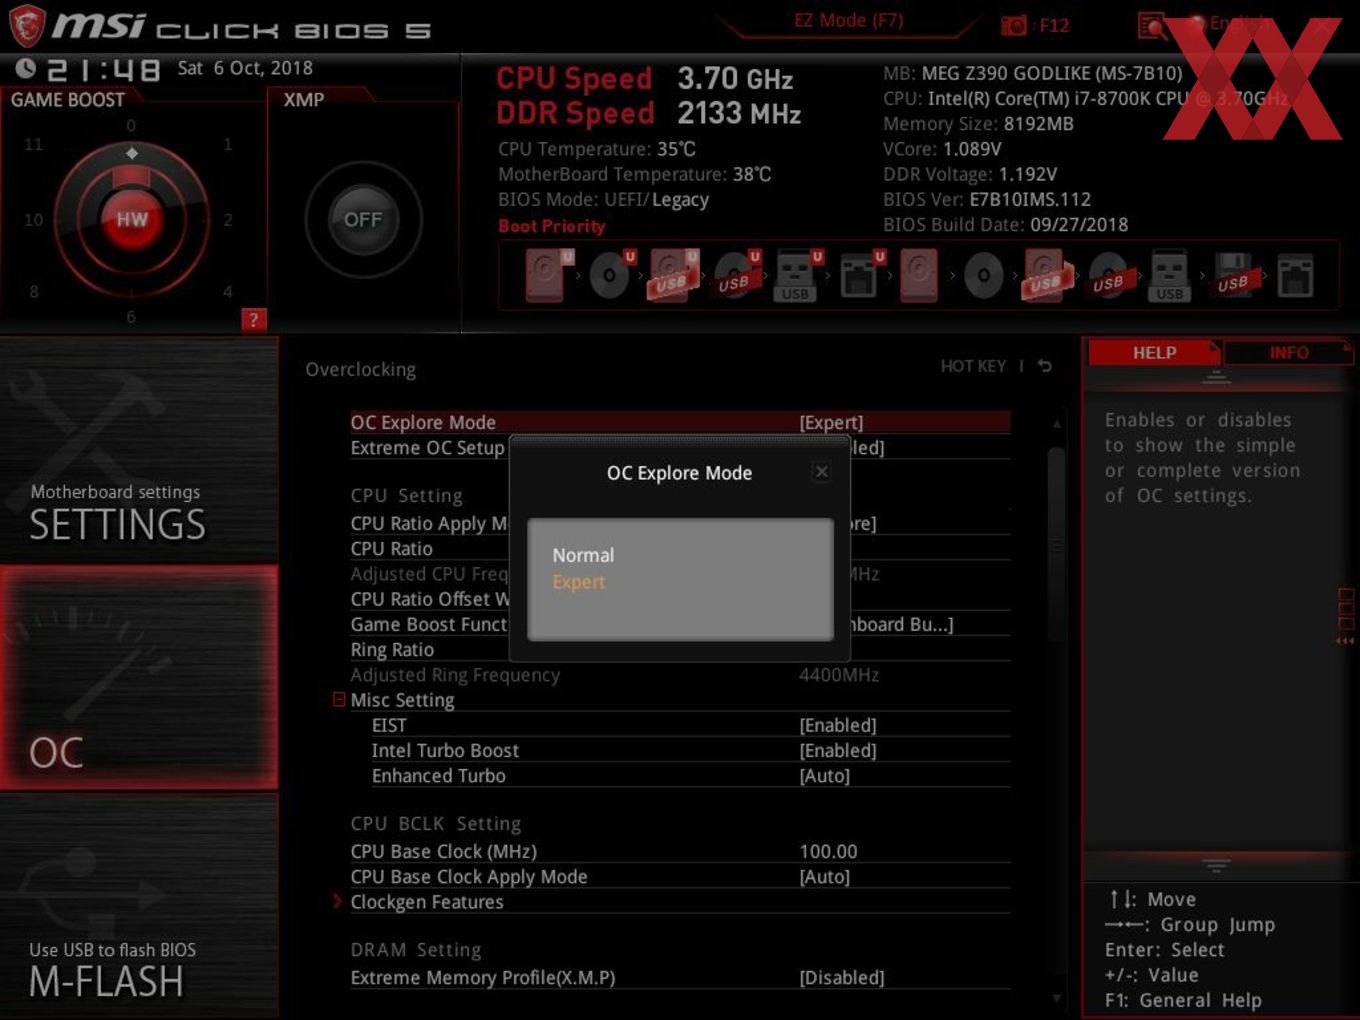
Task: Select USB key boot icon with U badge
Action: [797, 275]
